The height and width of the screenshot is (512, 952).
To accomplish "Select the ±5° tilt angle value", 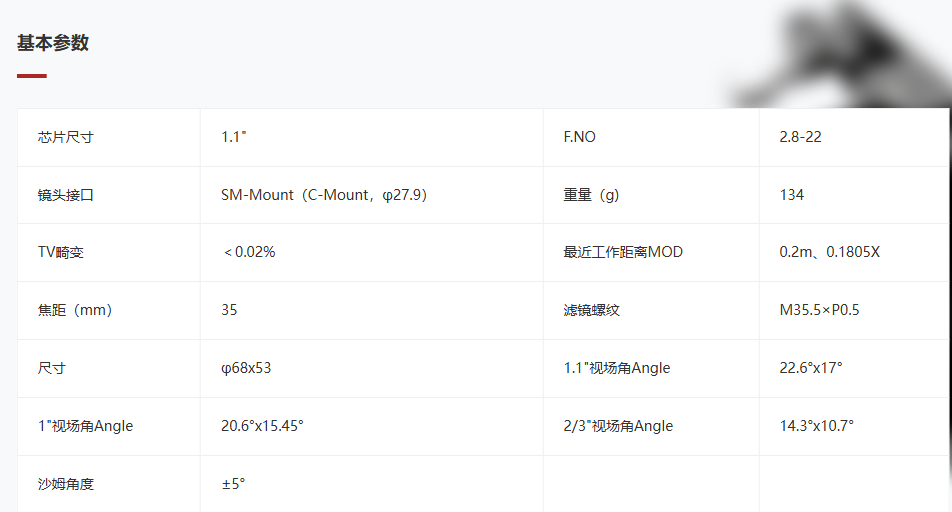I will [233, 484].
